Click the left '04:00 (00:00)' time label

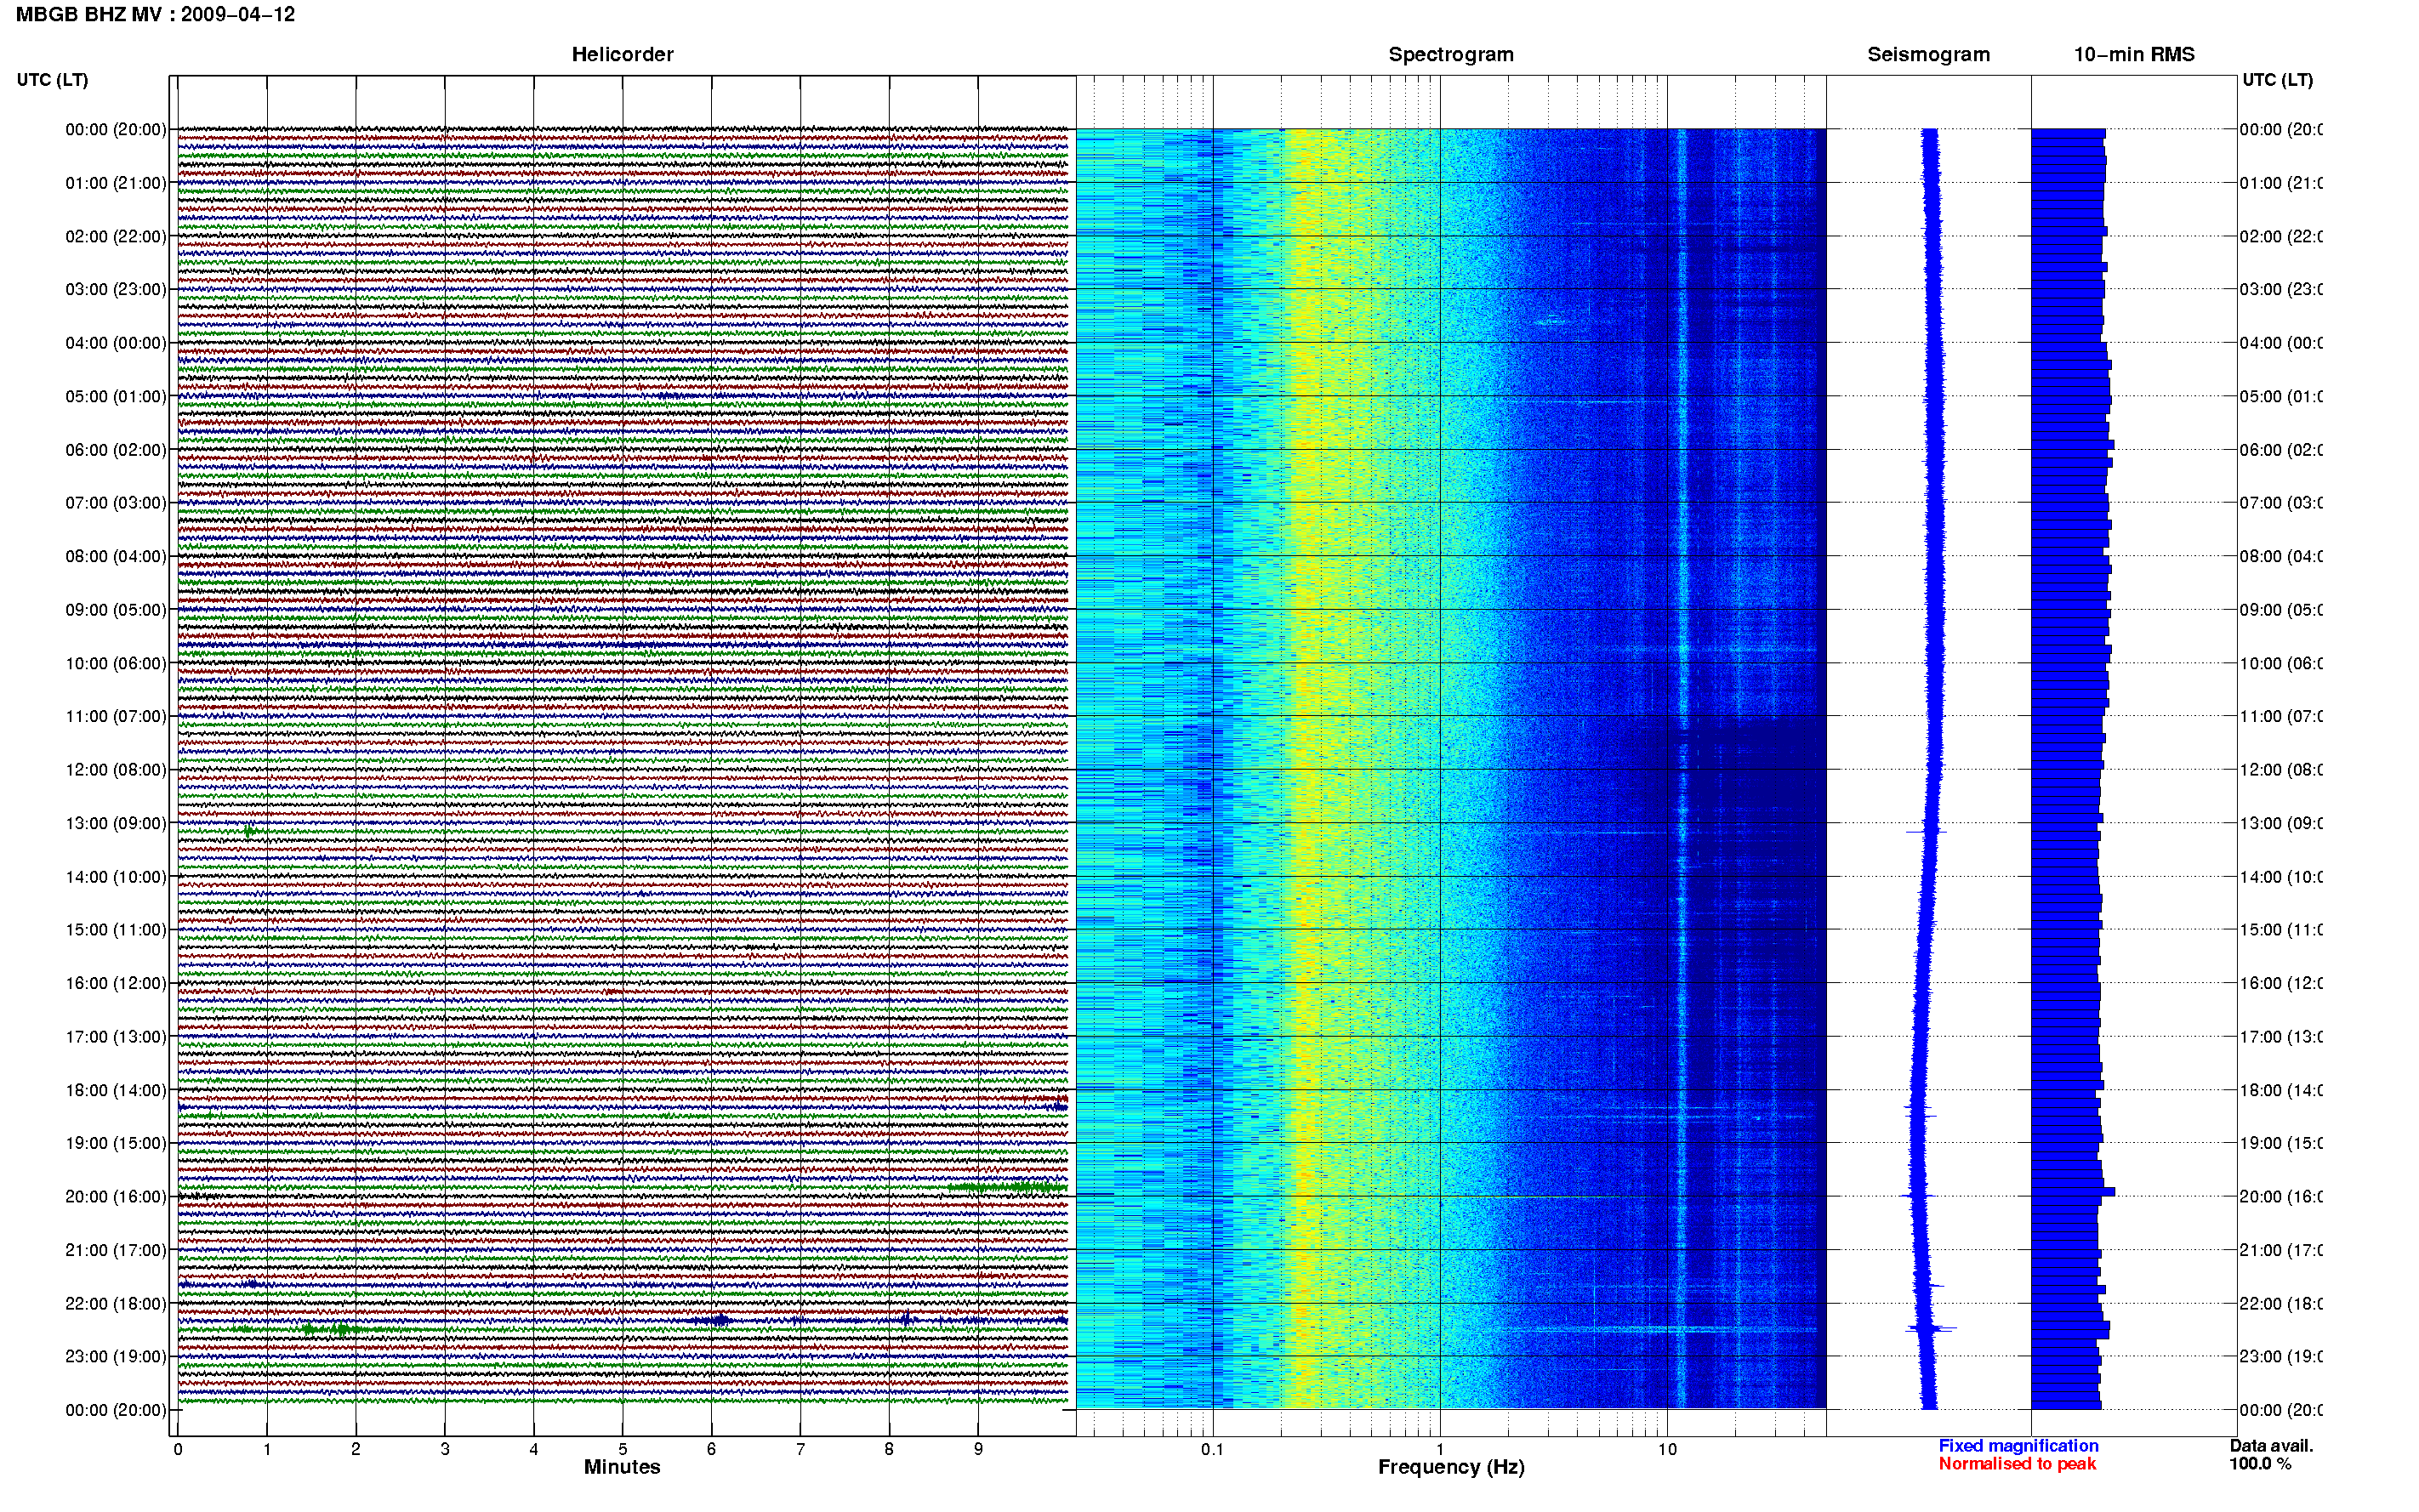(116, 343)
